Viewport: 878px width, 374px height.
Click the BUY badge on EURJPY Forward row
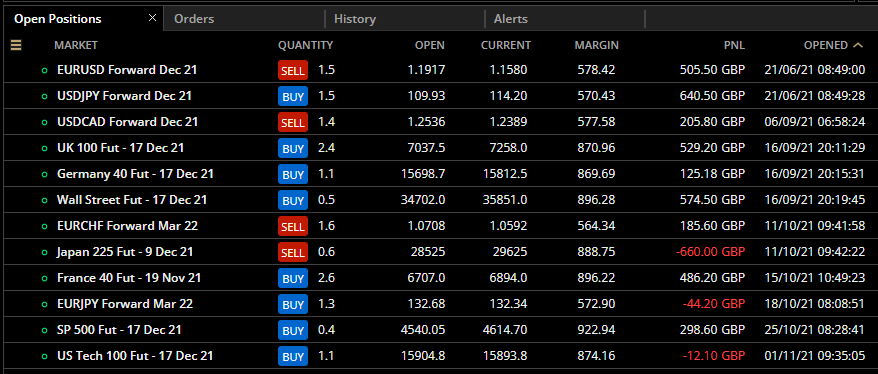coord(293,304)
